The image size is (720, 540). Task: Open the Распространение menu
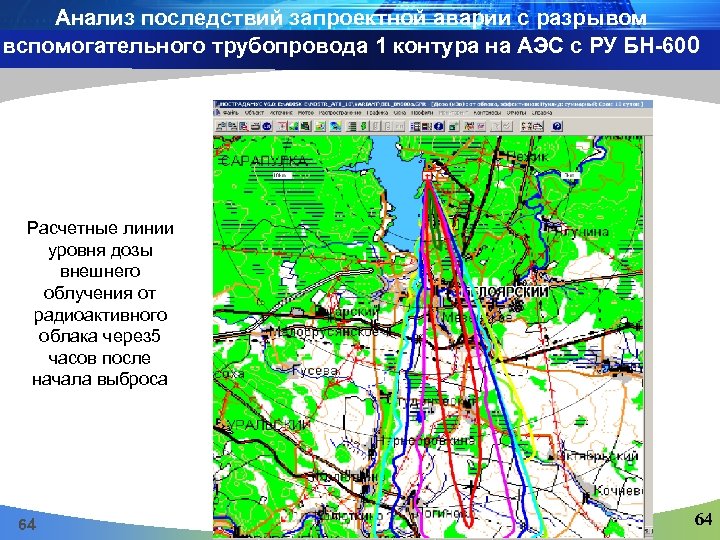340,112
